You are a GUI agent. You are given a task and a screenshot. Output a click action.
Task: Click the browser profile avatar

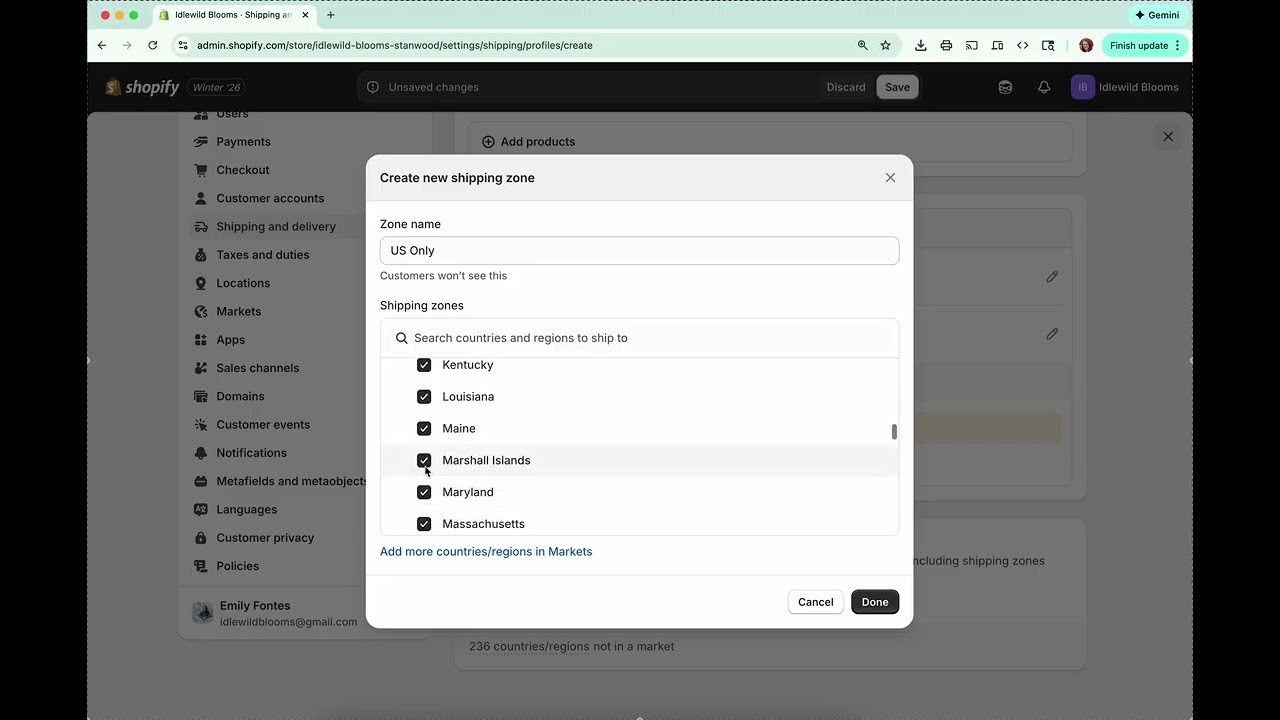coord(1086,45)
